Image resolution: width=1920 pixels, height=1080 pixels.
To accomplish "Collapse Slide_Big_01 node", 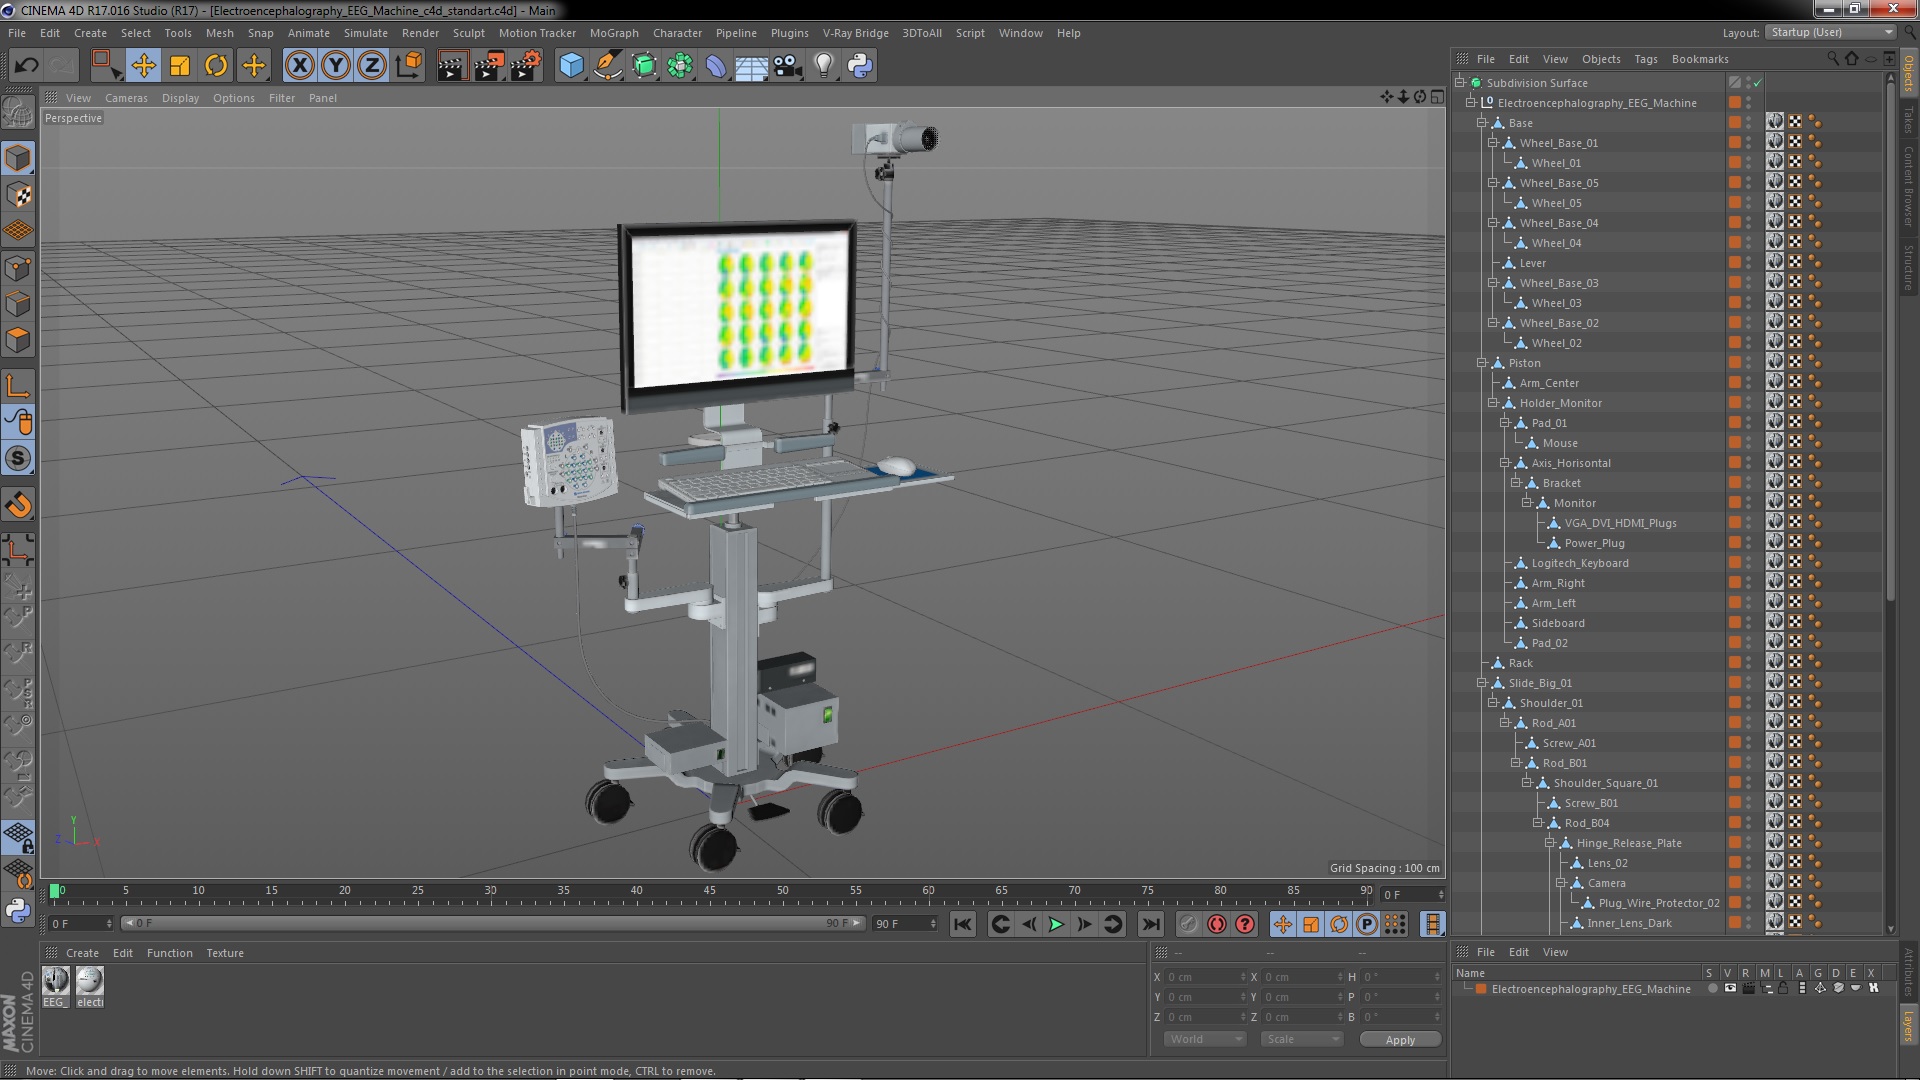I will tap(1482, 683).
